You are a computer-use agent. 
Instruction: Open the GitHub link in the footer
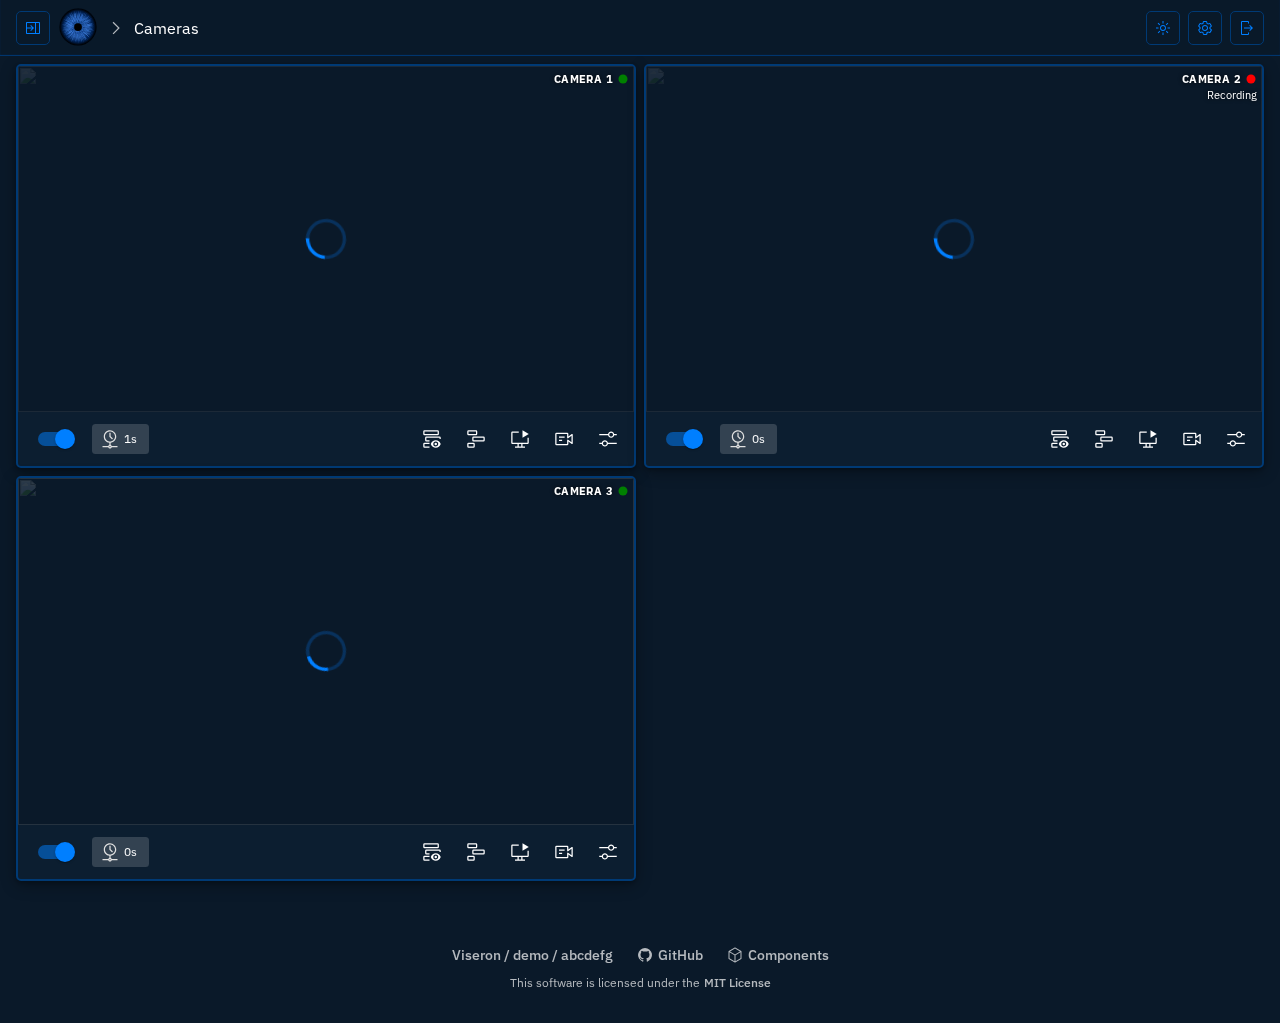tap(670, 955)
